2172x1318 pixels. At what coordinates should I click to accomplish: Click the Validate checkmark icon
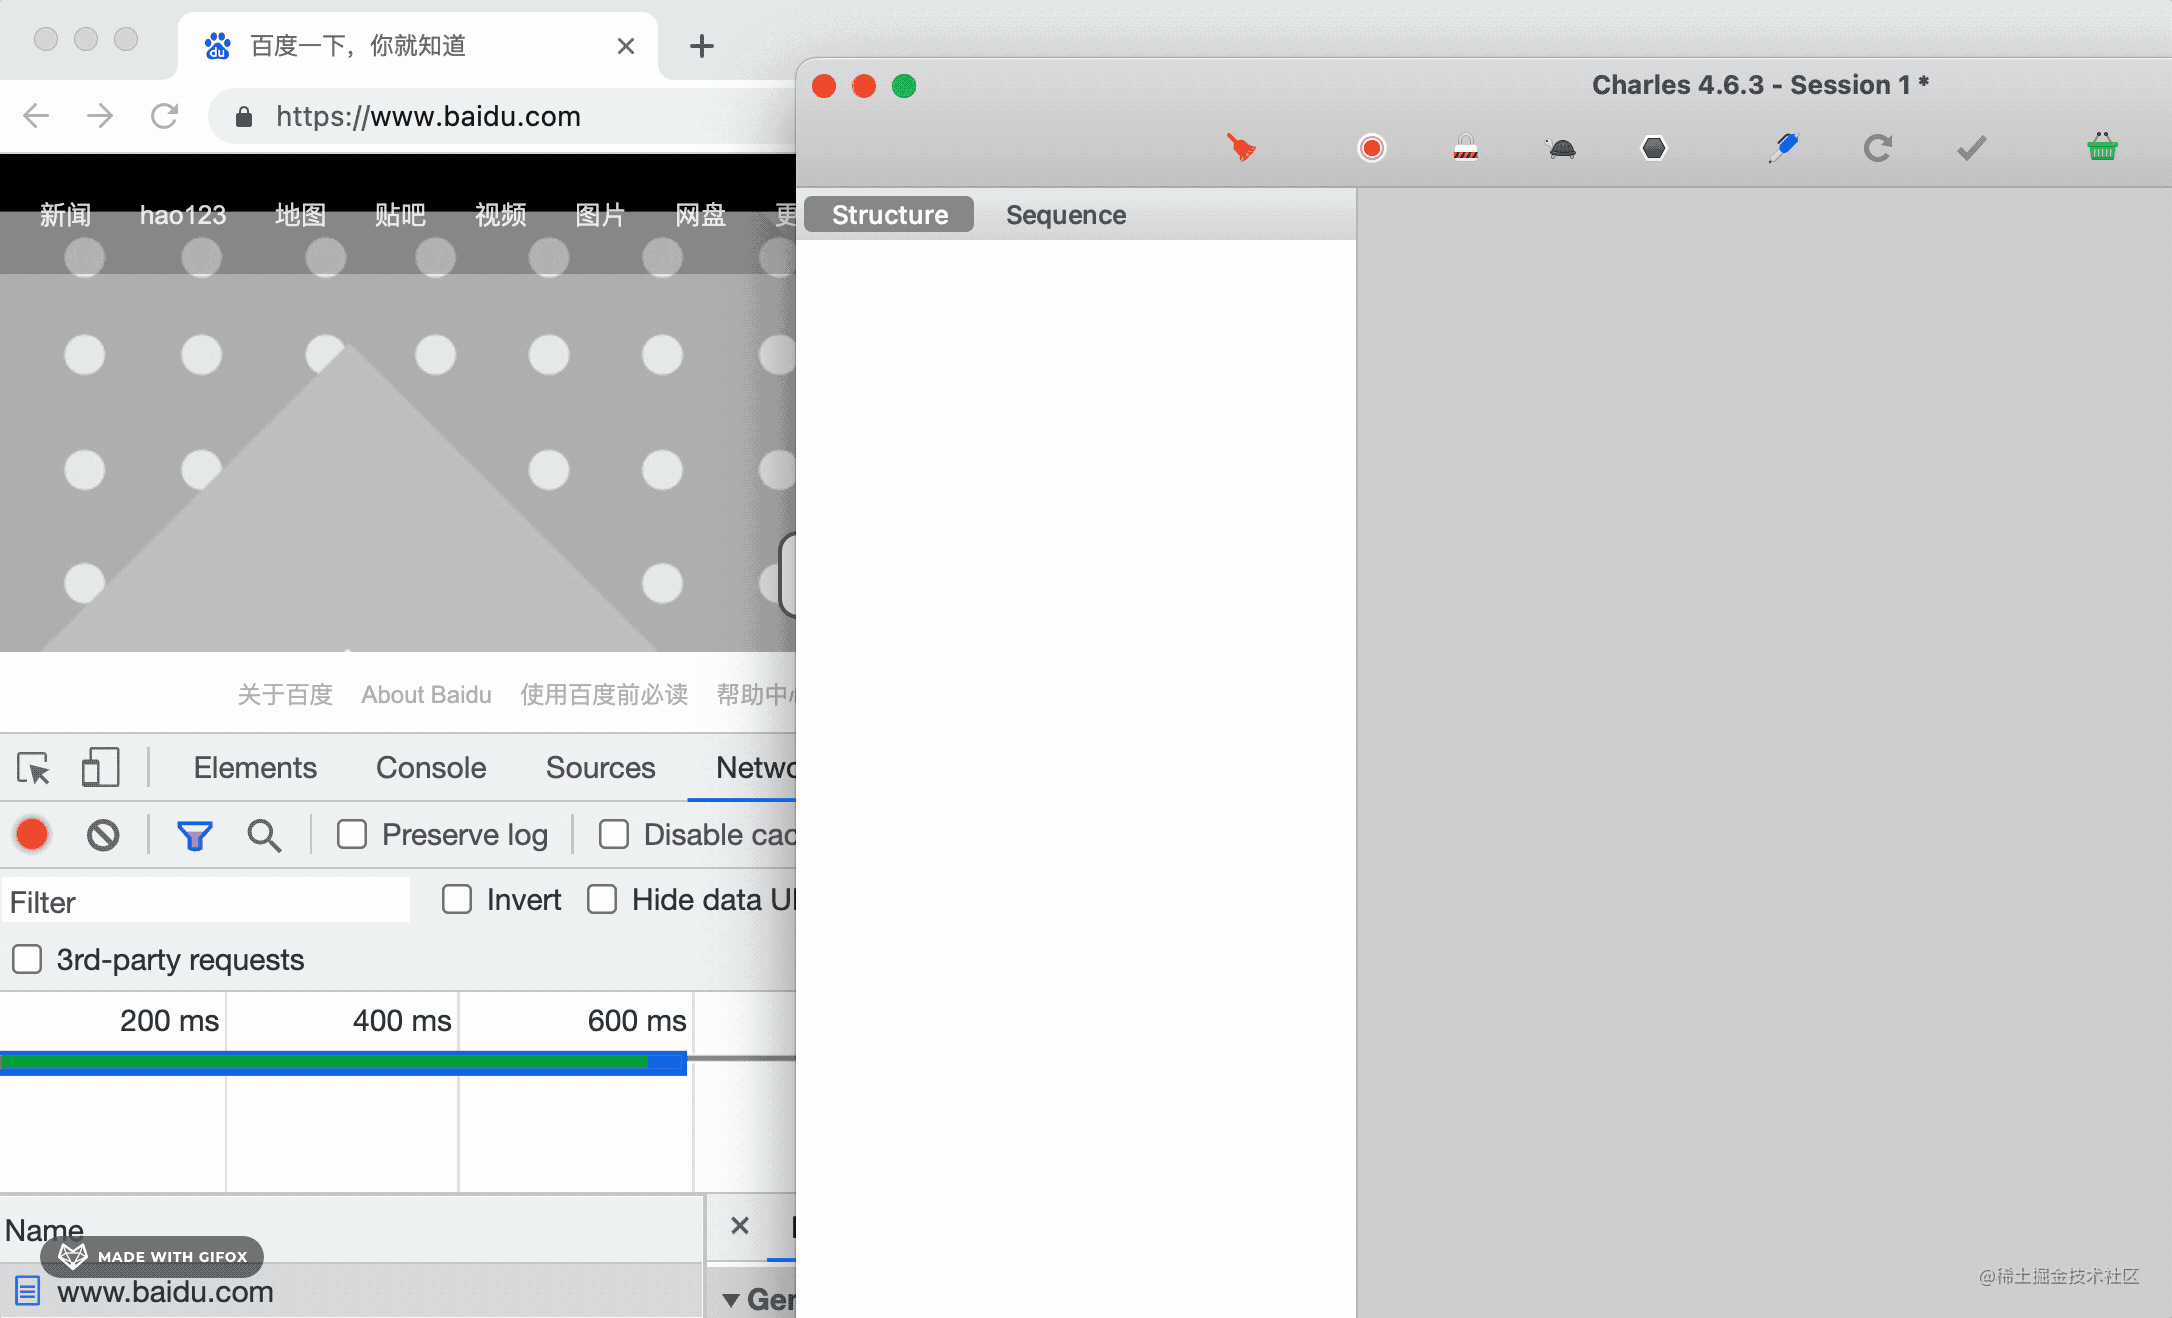coord(1971,148)
